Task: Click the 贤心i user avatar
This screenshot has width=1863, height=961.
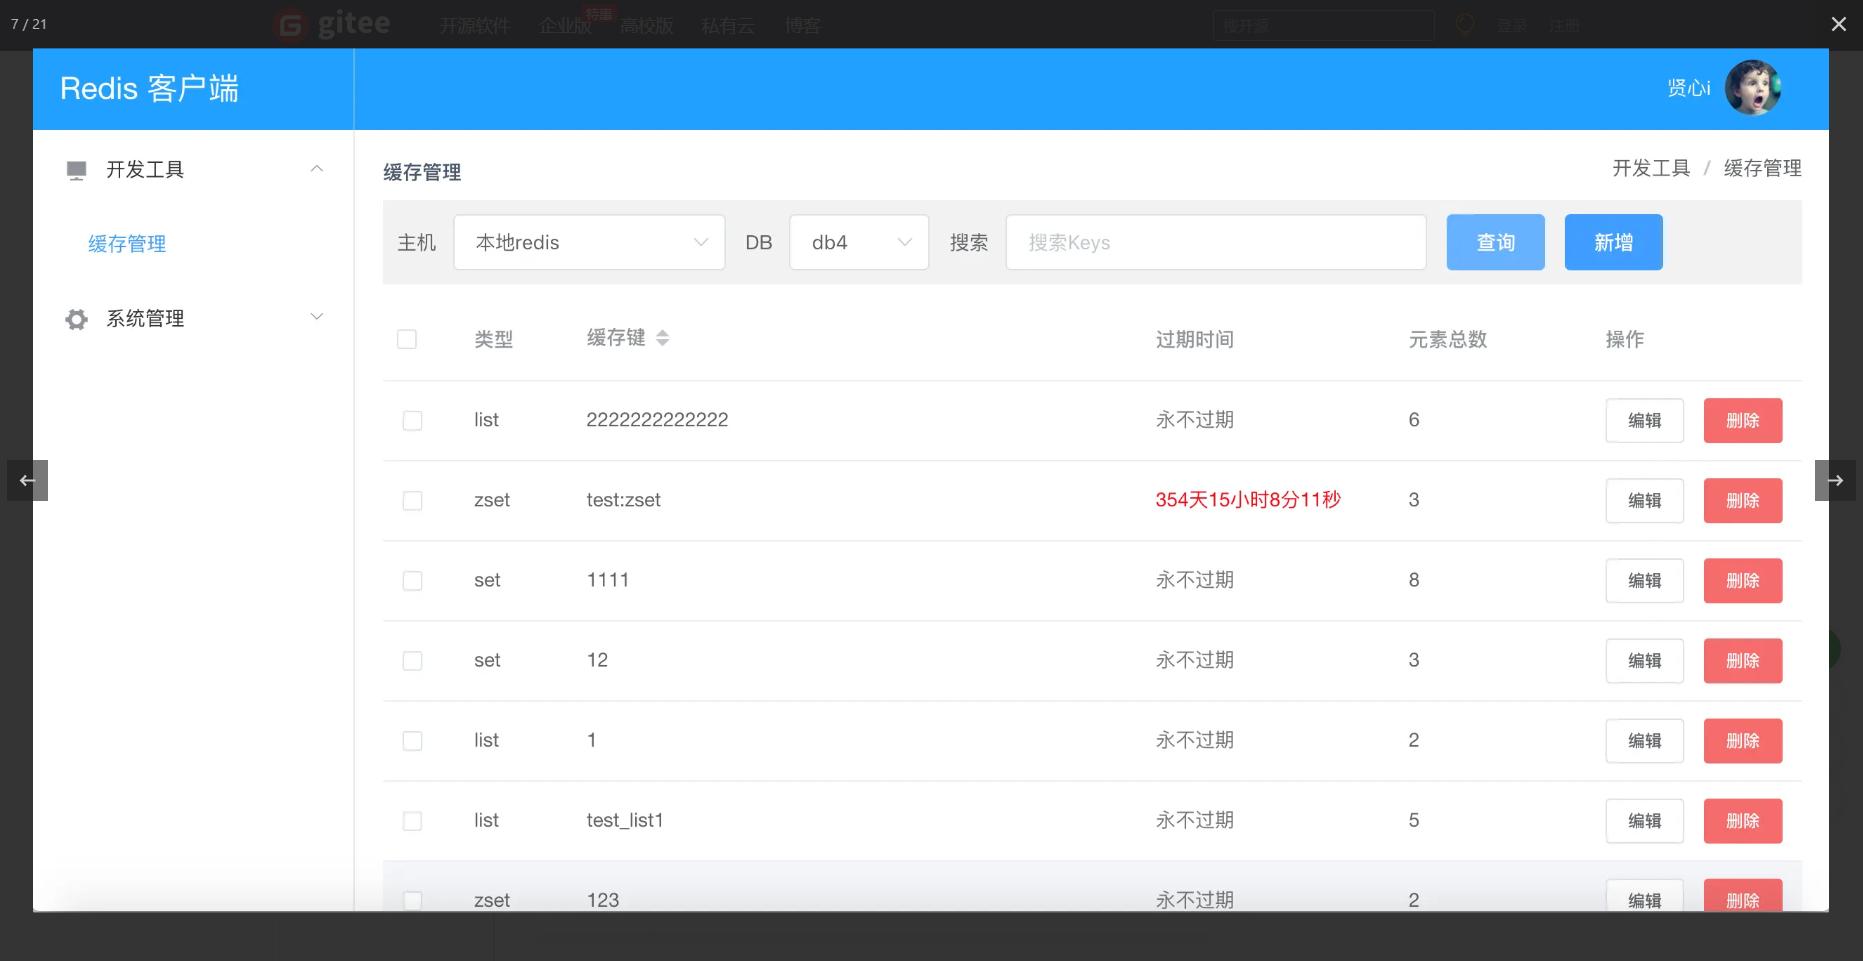Action: pyautogui.click(x=1753, y=88)
